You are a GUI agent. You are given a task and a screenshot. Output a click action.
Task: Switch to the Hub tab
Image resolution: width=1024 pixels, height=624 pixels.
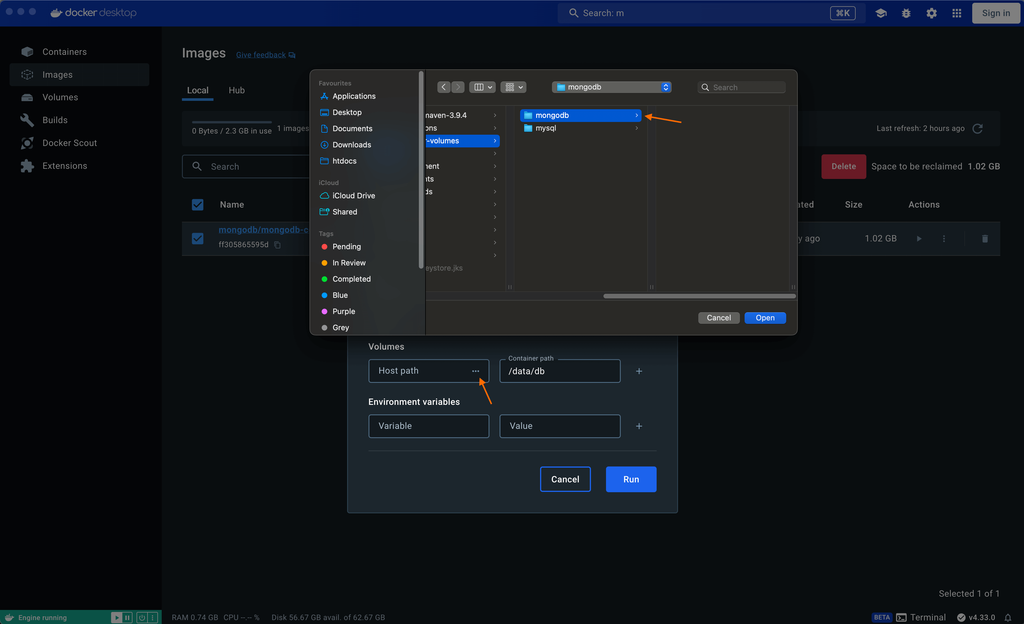click(x=236, y=90)
